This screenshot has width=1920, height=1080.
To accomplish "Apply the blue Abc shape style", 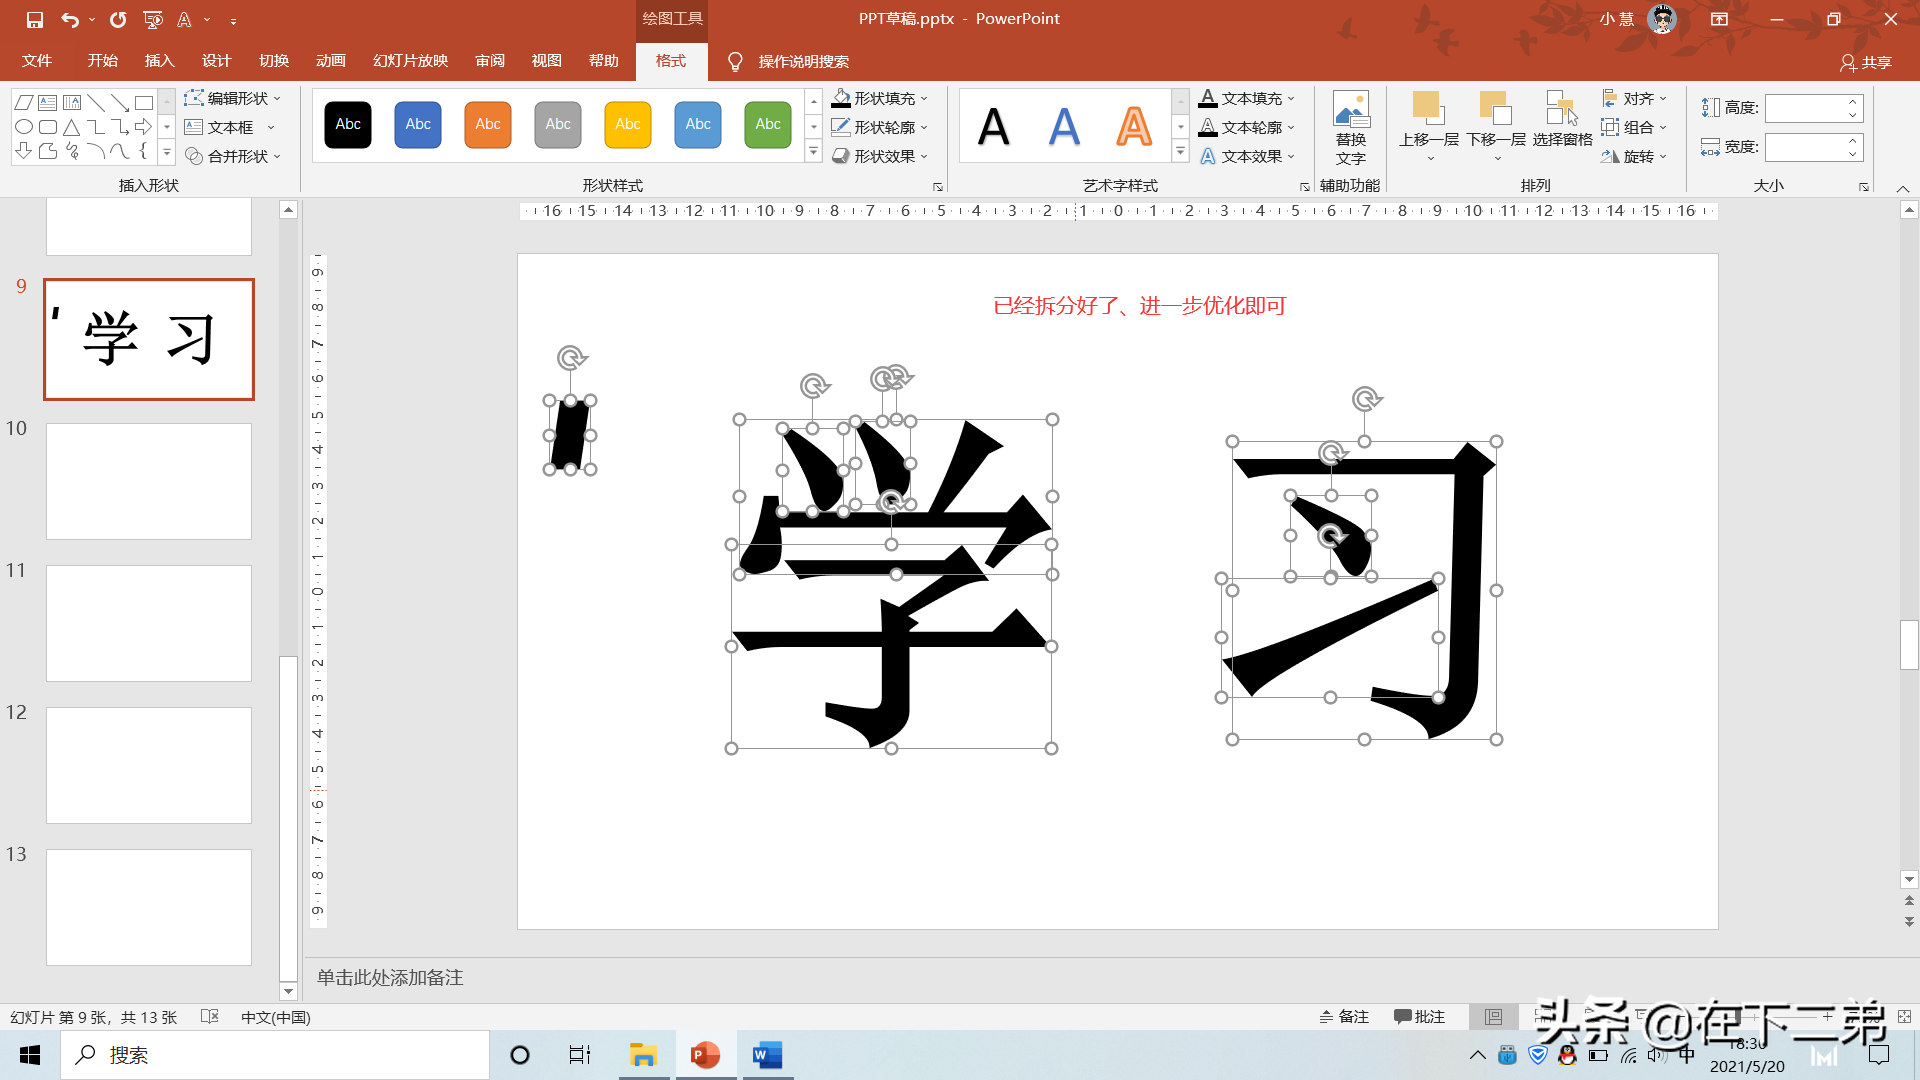I will point(418,125).
